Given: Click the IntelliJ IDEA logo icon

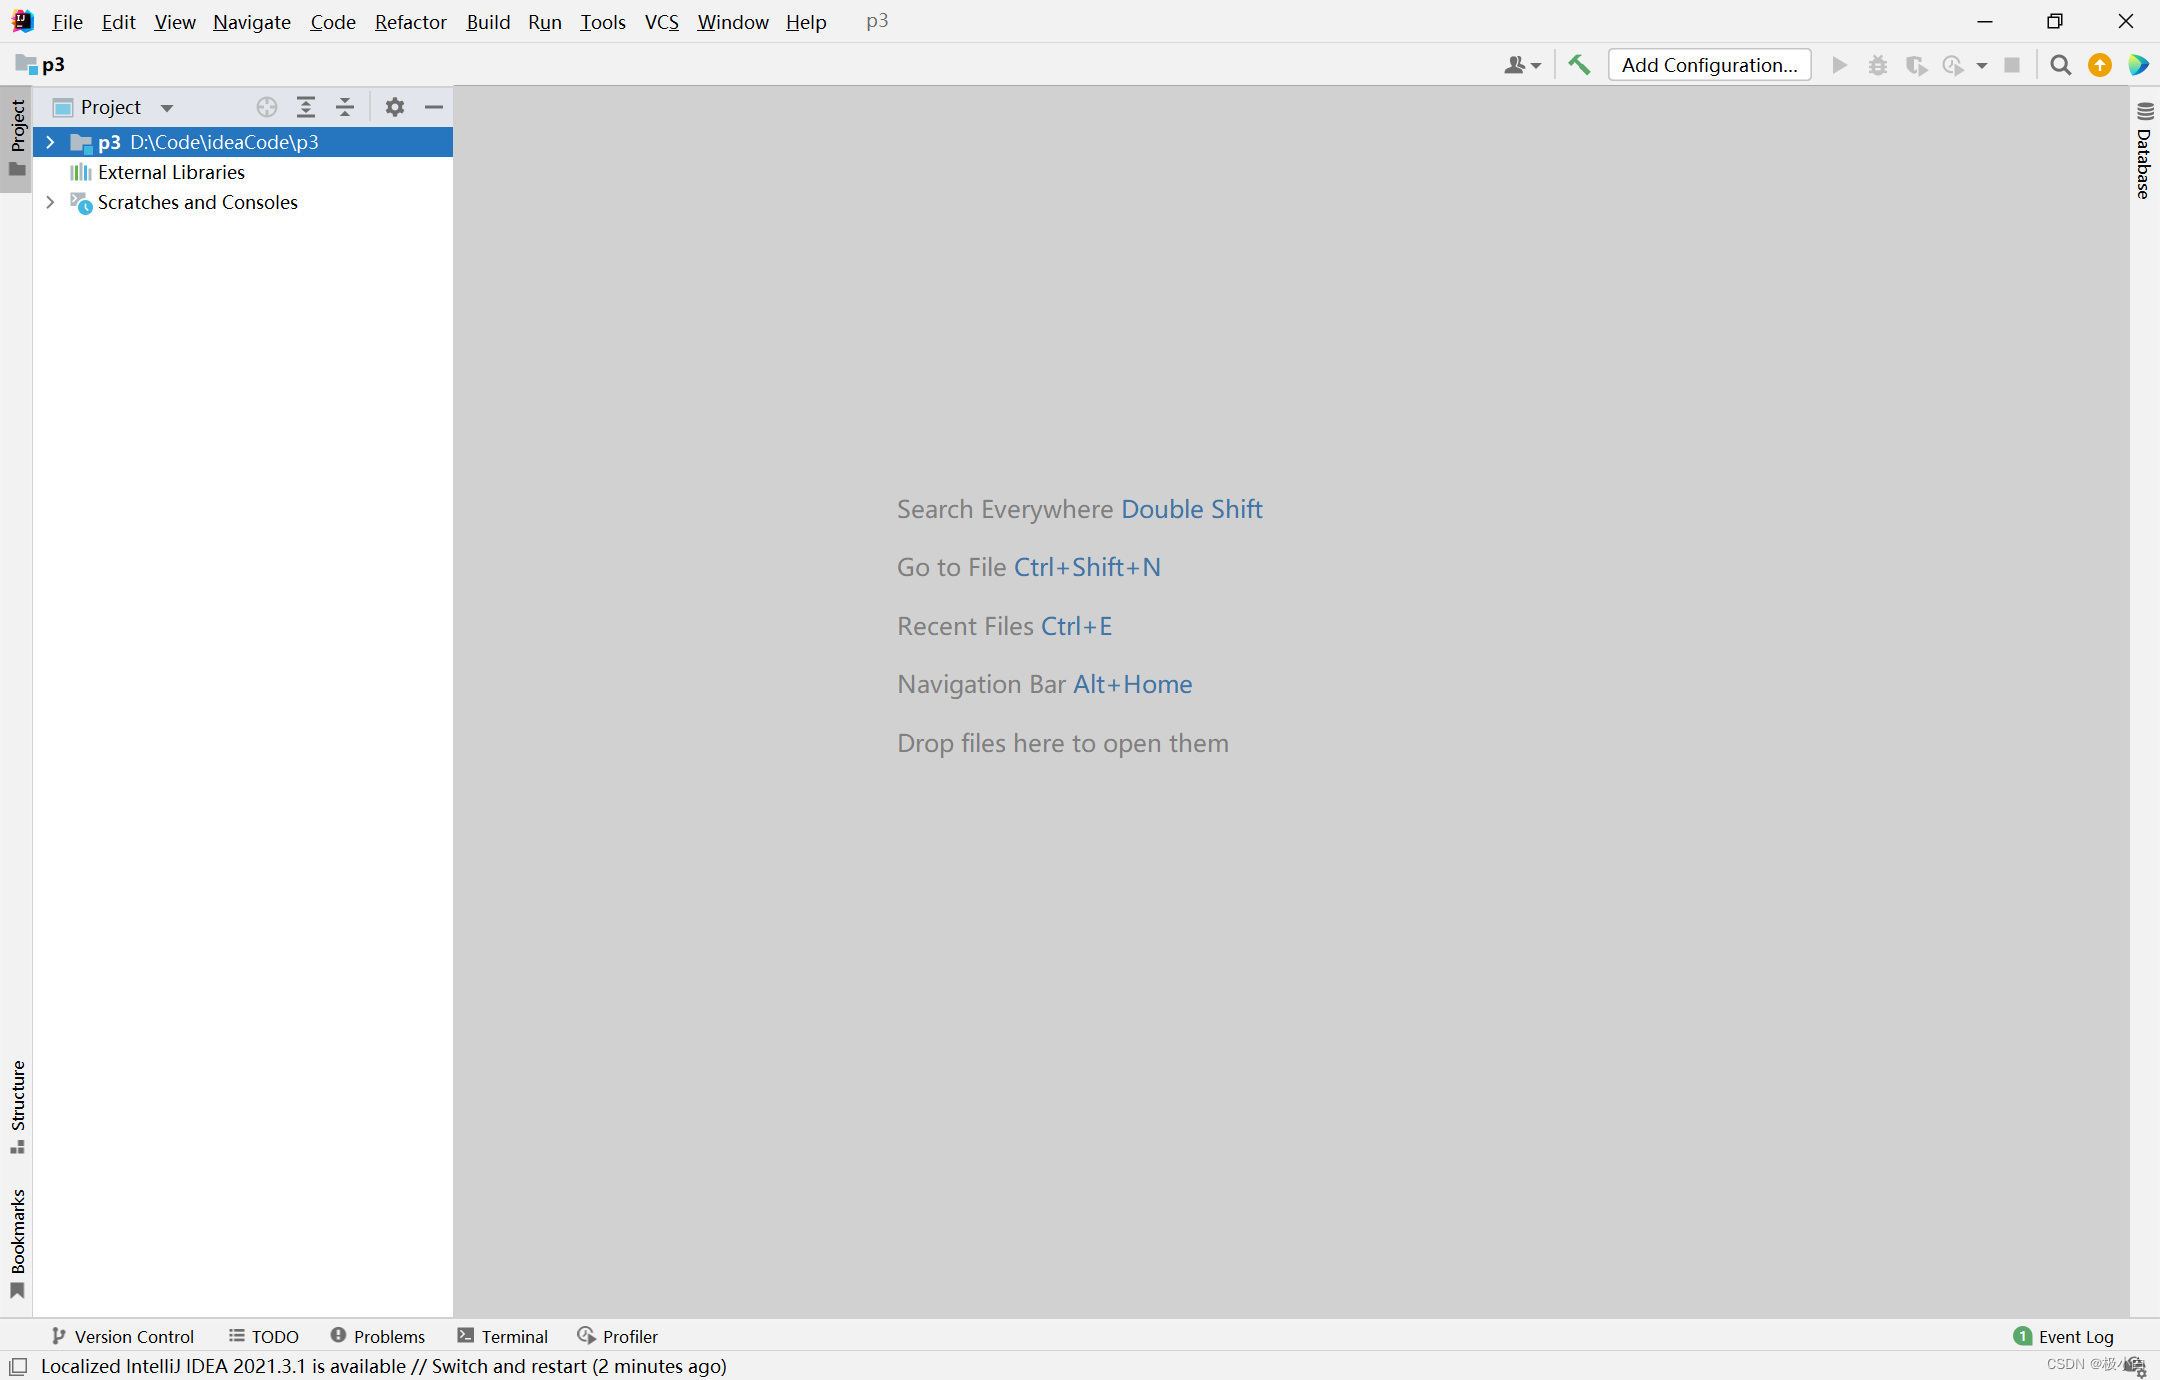Looking at the screenshot, I should (22, 21).
